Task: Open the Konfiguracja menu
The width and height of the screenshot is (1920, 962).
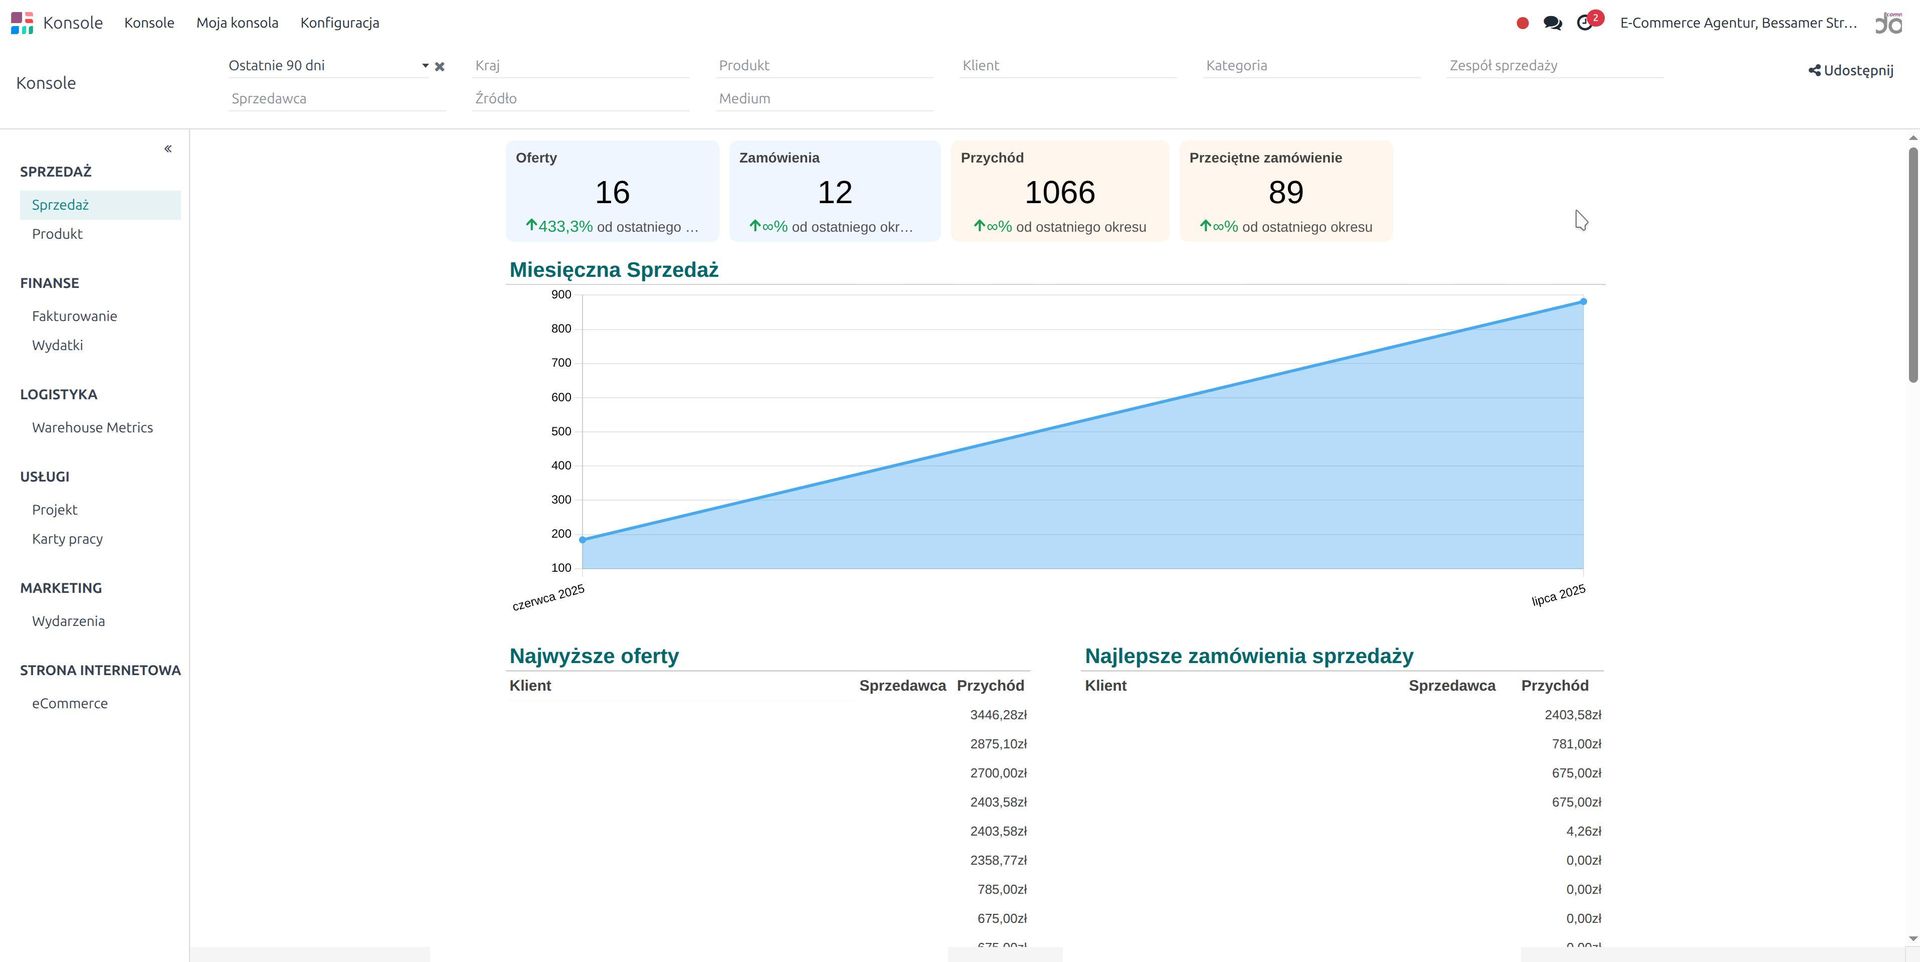Action: [339, 23]
